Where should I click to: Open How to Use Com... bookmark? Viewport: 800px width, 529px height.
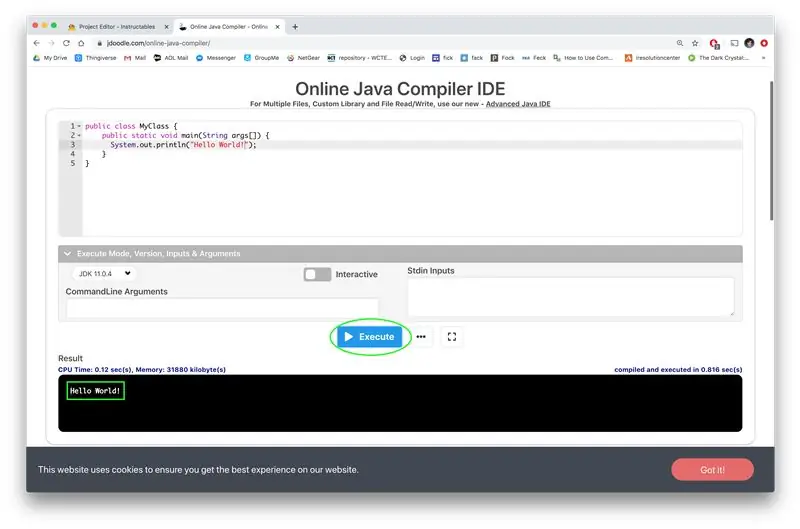click(583, 58)
